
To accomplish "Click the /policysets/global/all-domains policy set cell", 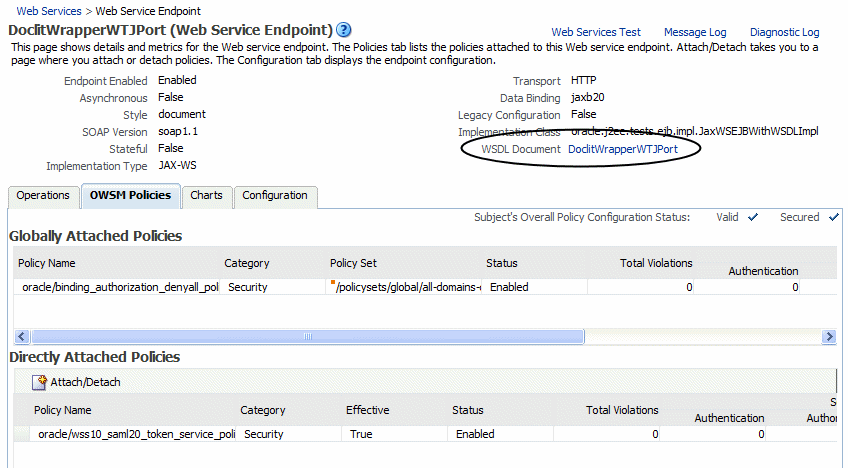I will click(404, 287).
